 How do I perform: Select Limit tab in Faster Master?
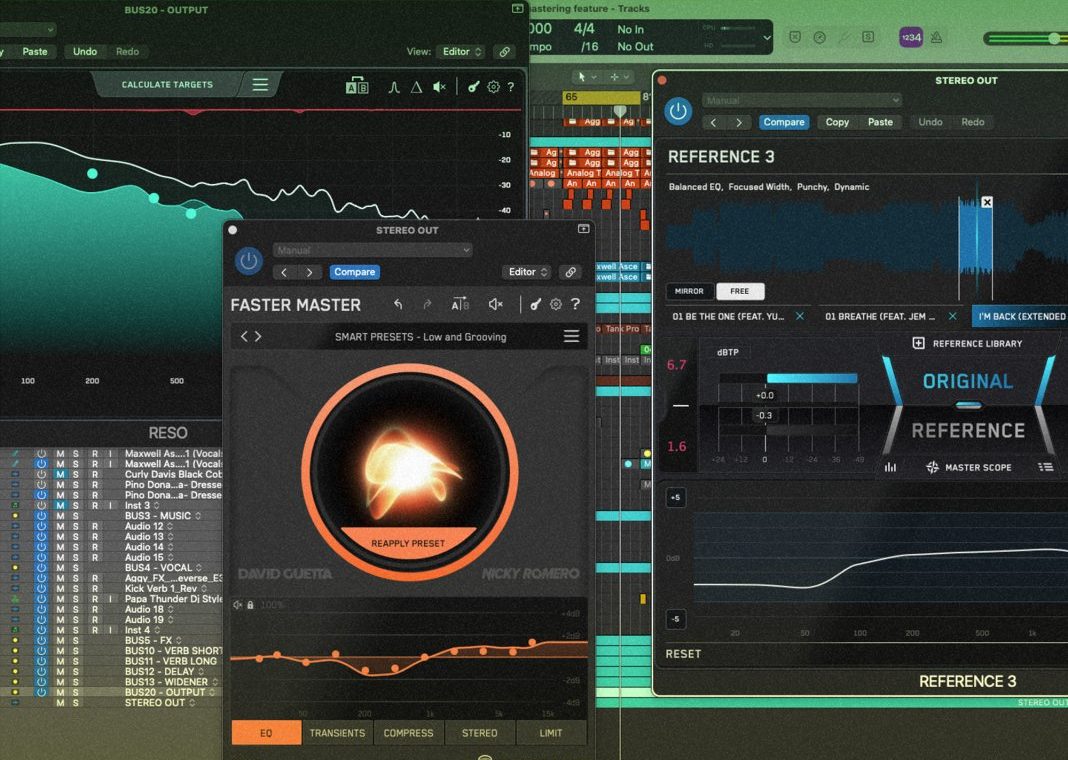[x=551, y=733]
